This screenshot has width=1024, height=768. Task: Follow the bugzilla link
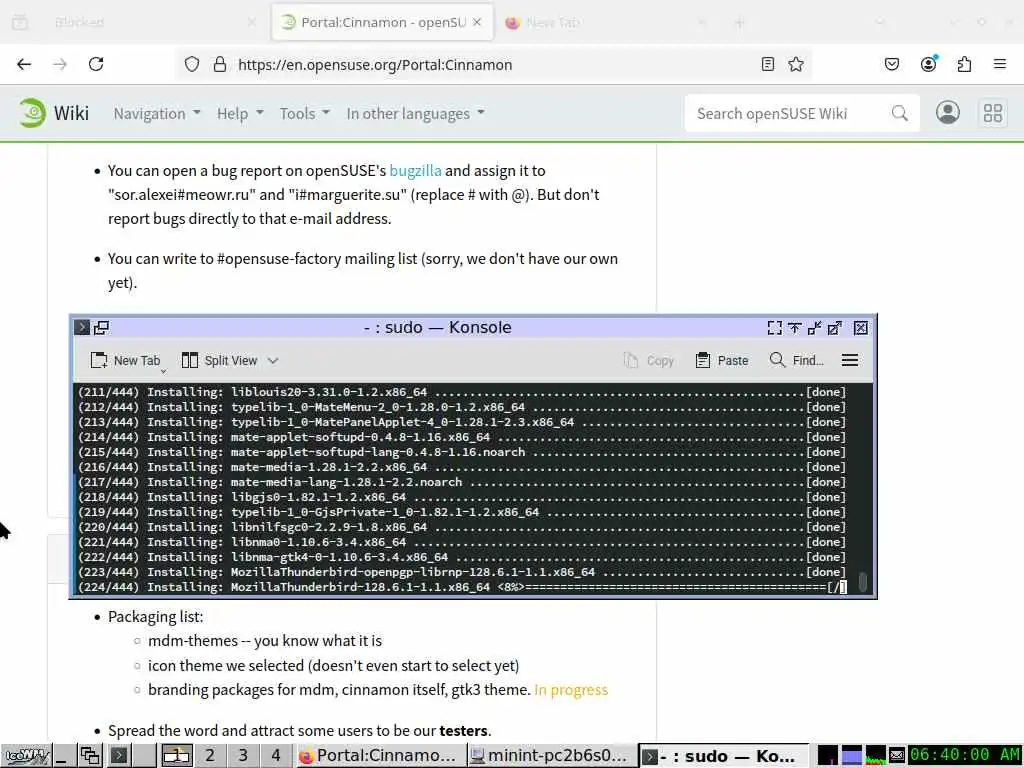(x=415, y=170)
